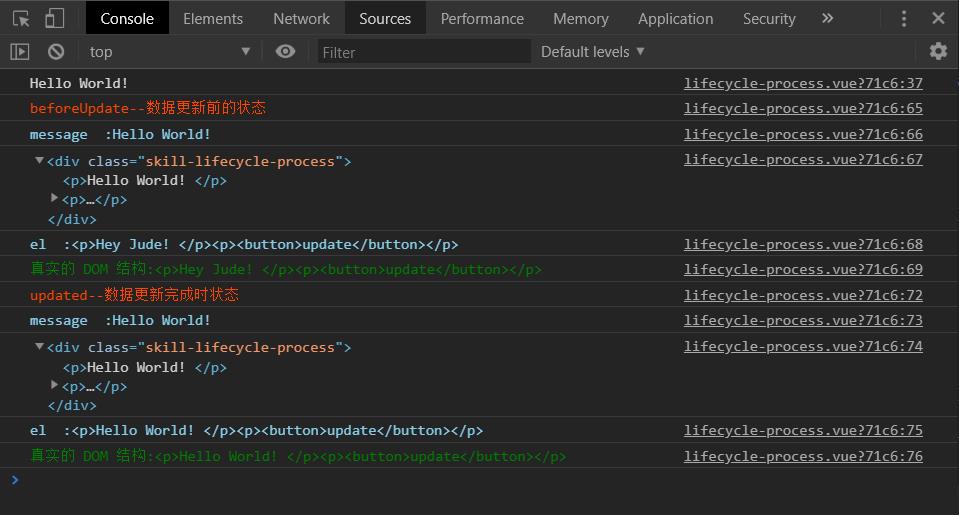
Task: Click the console Filter input field
Action: pyautogui.click(x=424, y=52)
